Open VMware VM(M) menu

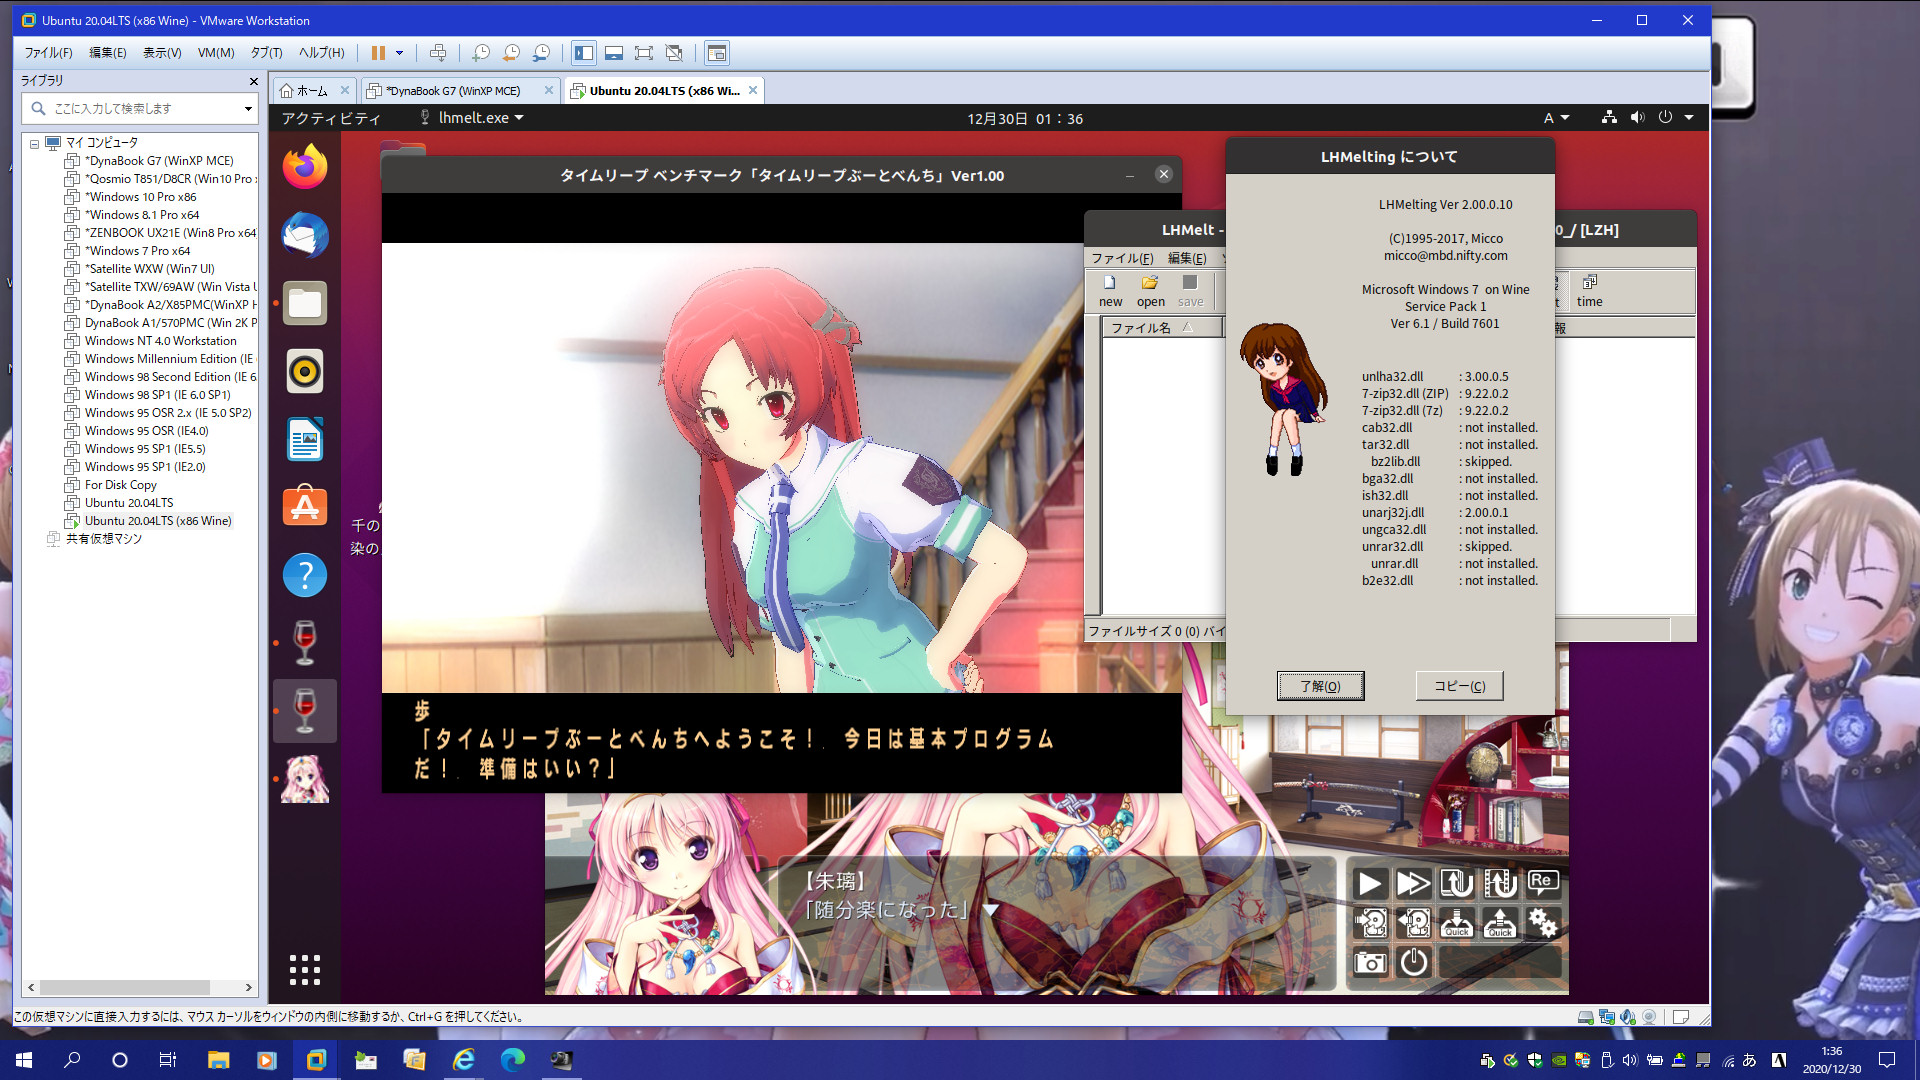tap(216, 53)
